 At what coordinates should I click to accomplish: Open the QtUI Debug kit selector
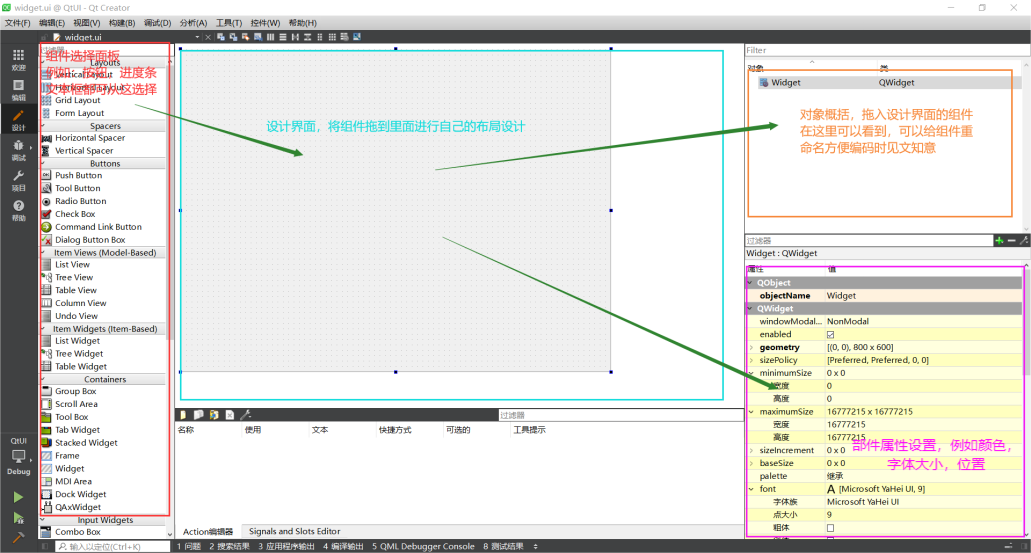tap(18, 455)
